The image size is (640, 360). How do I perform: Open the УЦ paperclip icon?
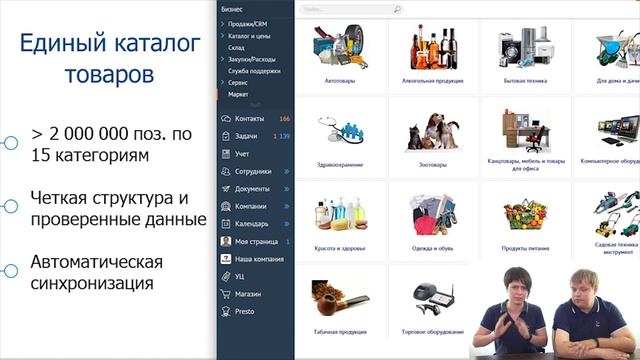pos(226,276)
